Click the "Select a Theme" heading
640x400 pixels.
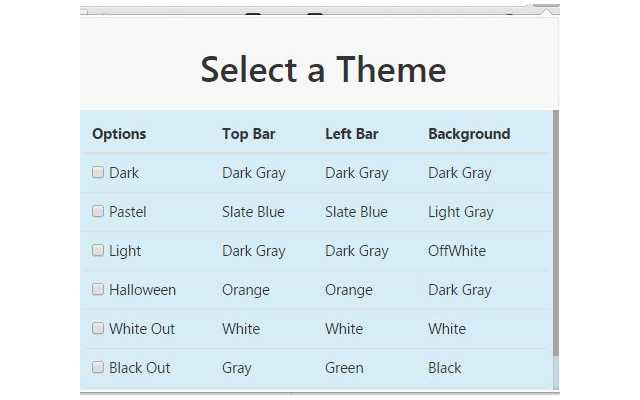click(x=323, y=70)
